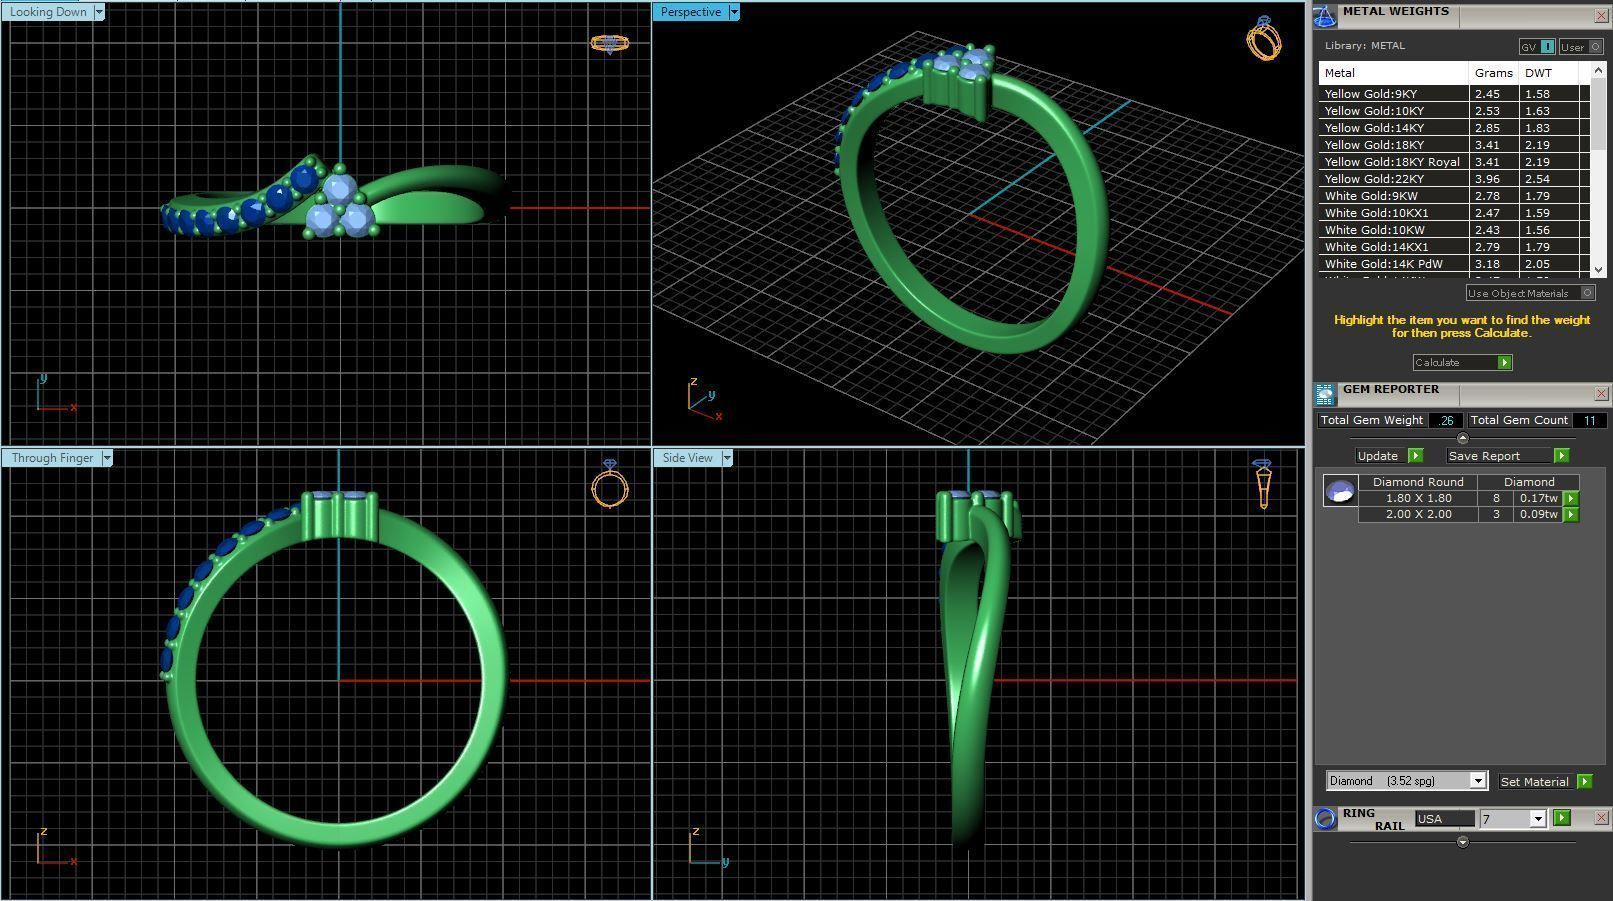The image size is (1613, 901).
Task: Click the Metal column header
Action: [1394, 73]
